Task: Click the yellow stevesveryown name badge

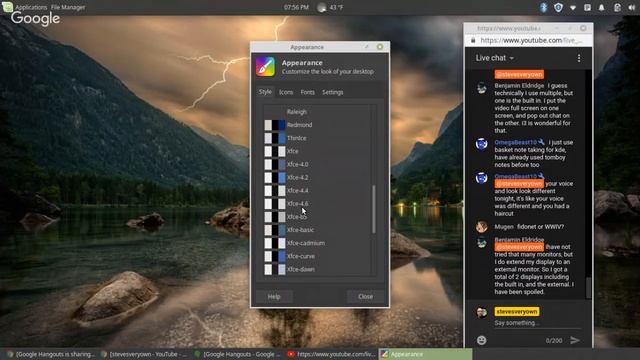Action: pos(517,311)
